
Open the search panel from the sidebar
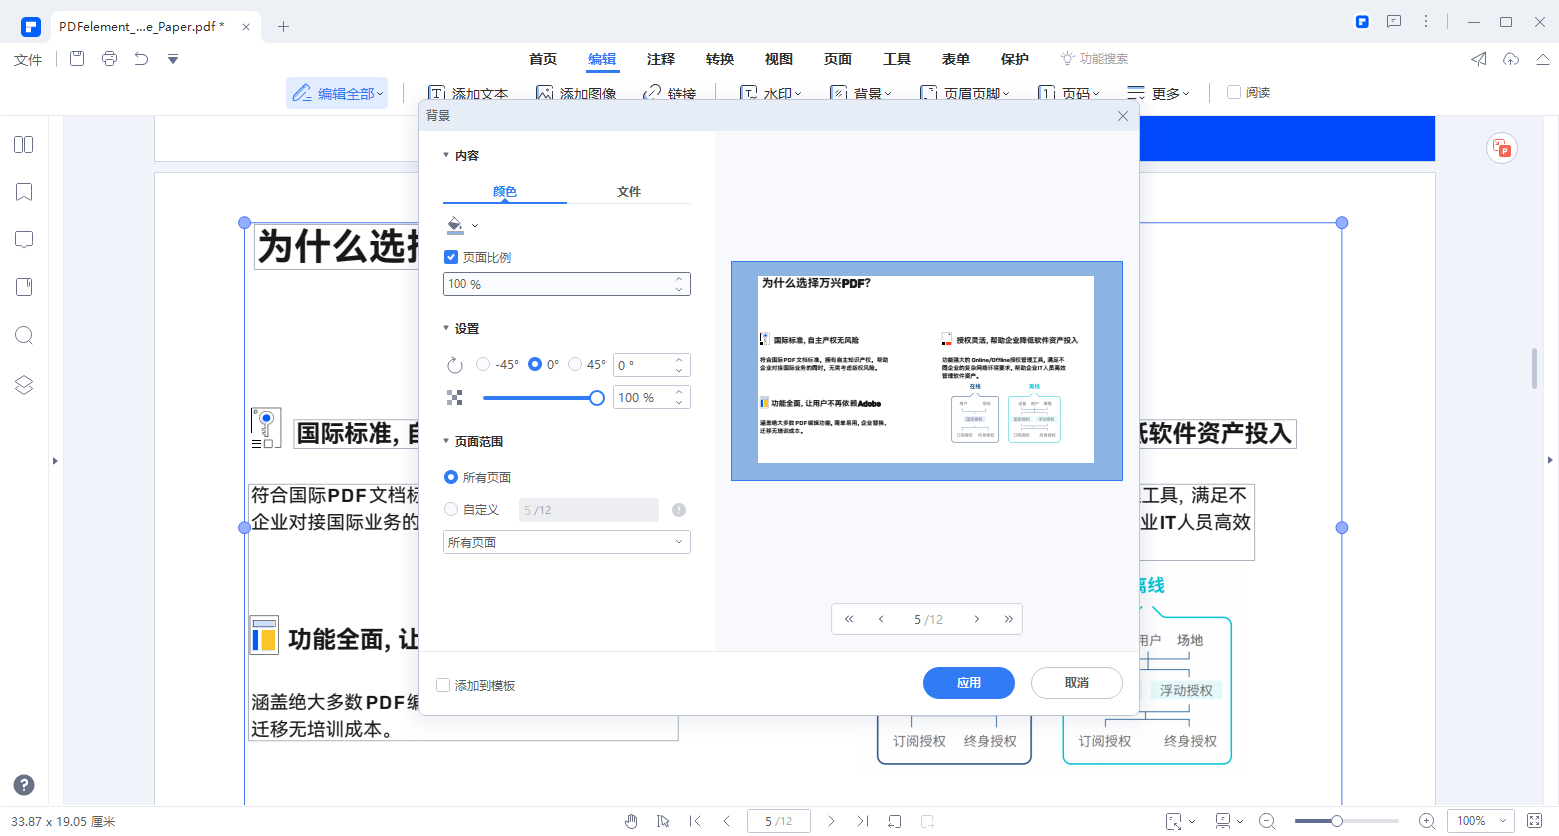pos(24,335)
